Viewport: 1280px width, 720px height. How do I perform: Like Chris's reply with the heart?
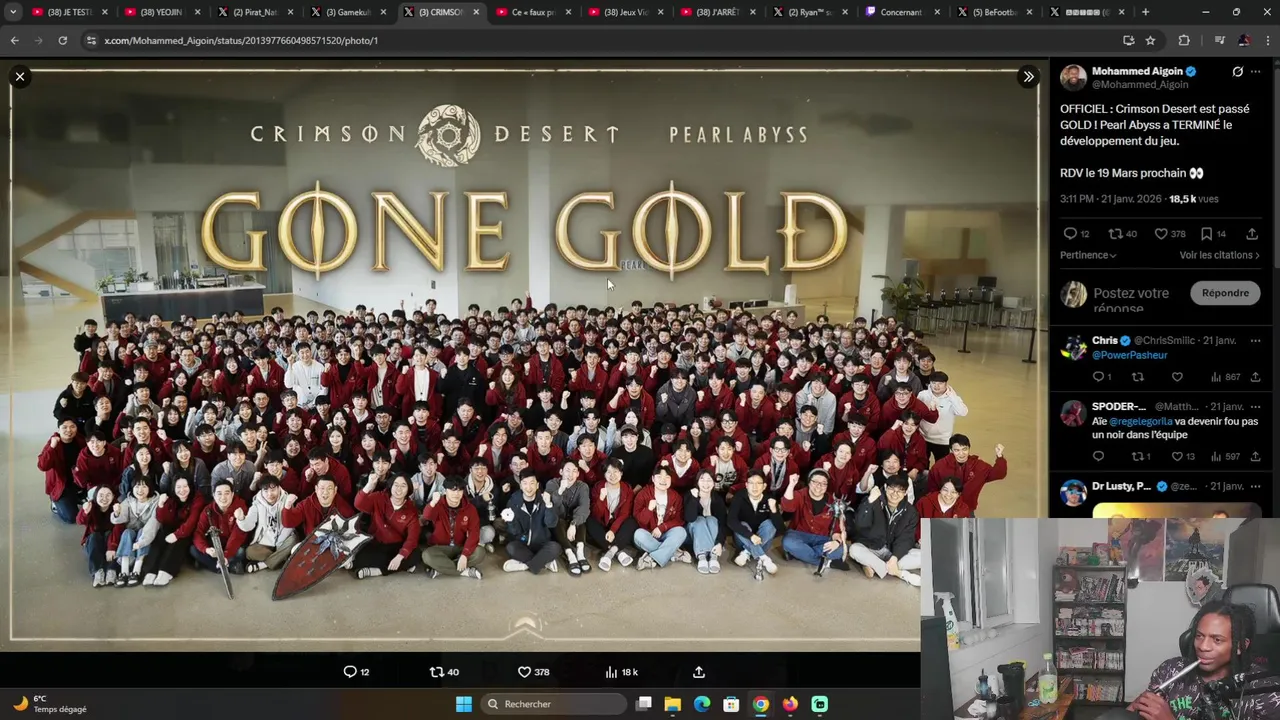(1177, 377)
